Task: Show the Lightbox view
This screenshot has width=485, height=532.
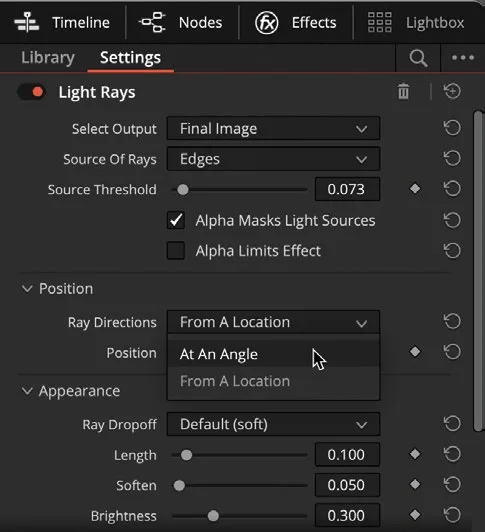Action: tap(416, 23)
